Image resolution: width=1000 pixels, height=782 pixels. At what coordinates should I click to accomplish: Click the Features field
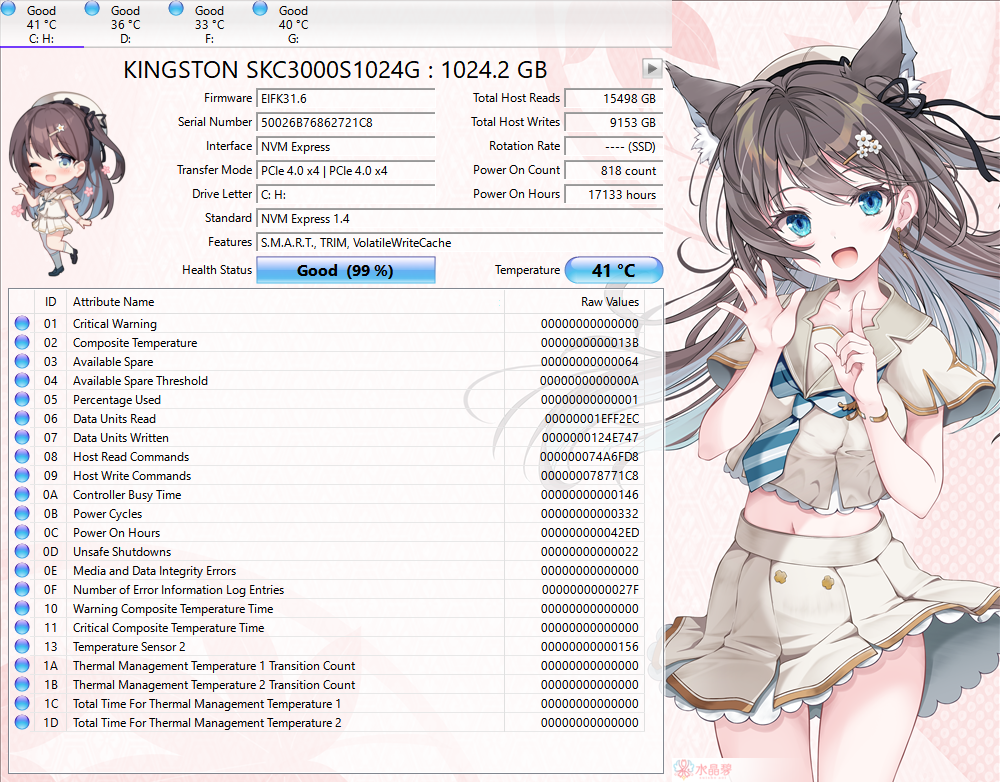tap(459, 243)
